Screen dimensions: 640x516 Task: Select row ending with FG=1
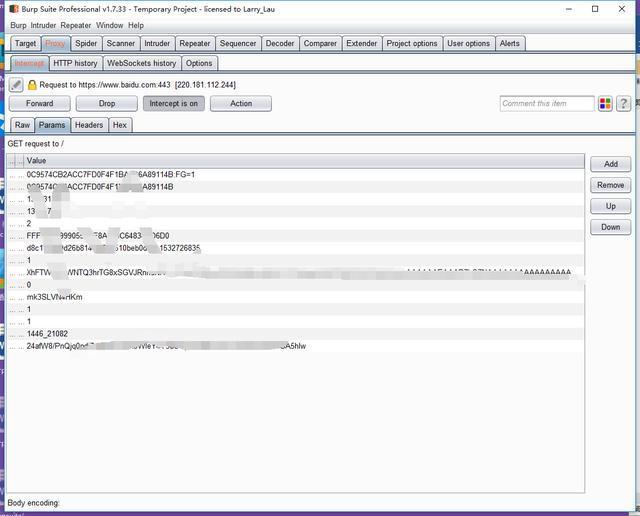(x=296, y=175)
